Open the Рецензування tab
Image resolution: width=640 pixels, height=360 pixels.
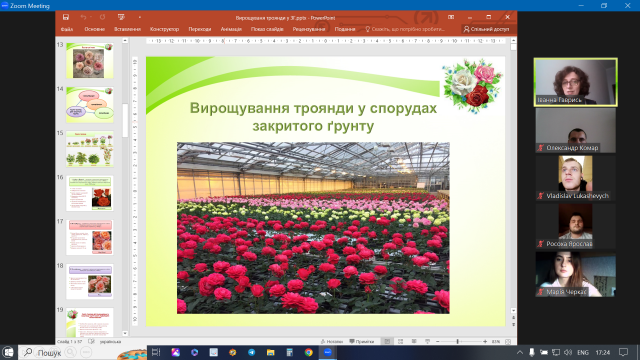pyautogui.click(x=309, y=29)
